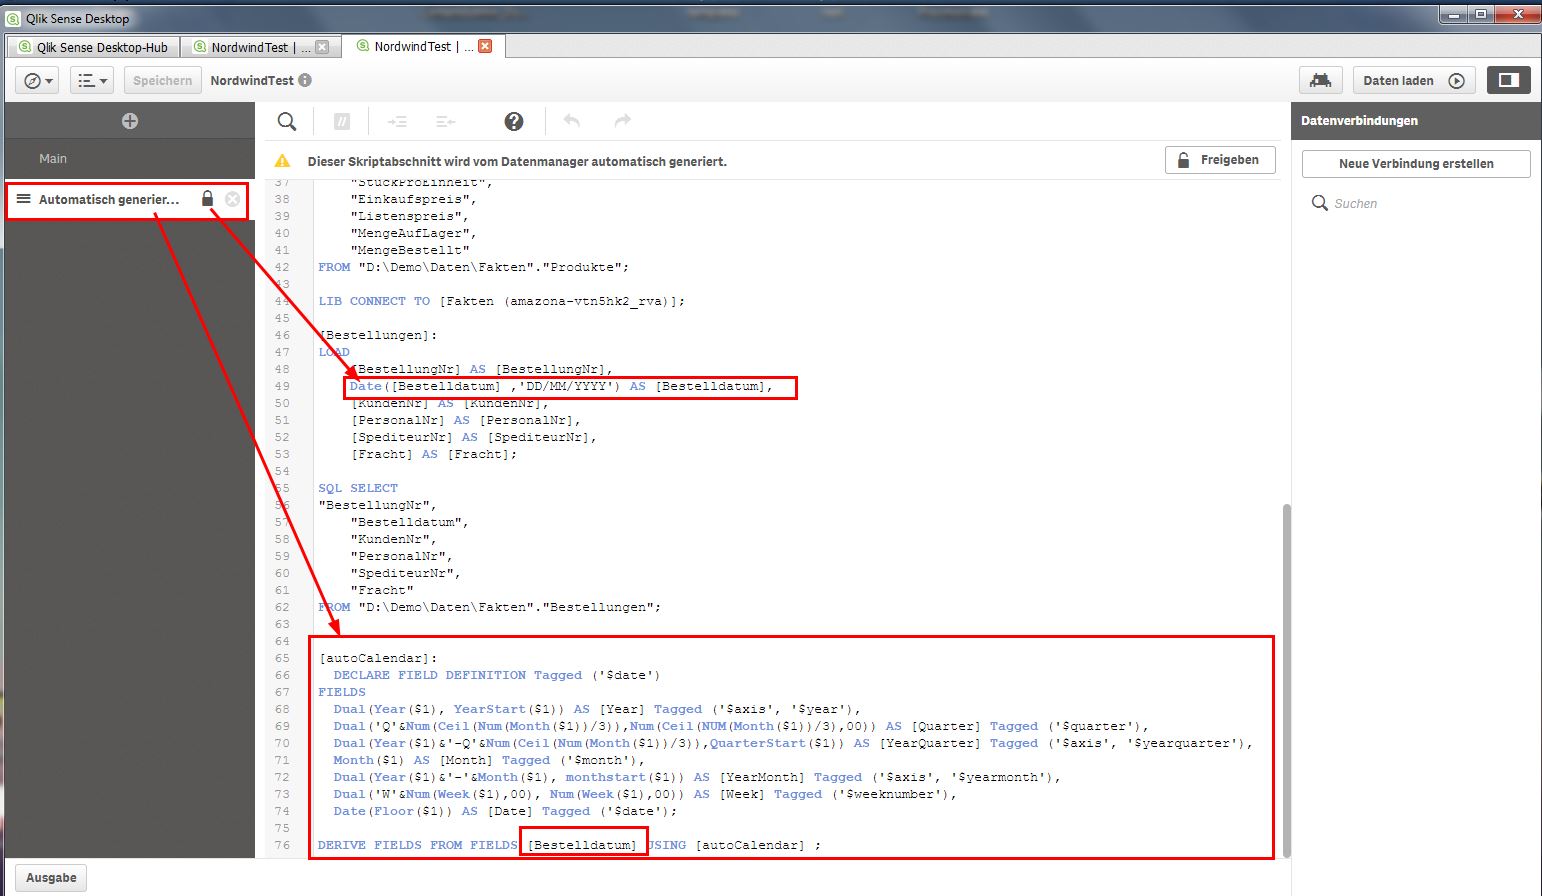Click the undo arrow icon
Image resolution: width=1542 pixels, height=896 pixels.
click(x=572, y=121)
